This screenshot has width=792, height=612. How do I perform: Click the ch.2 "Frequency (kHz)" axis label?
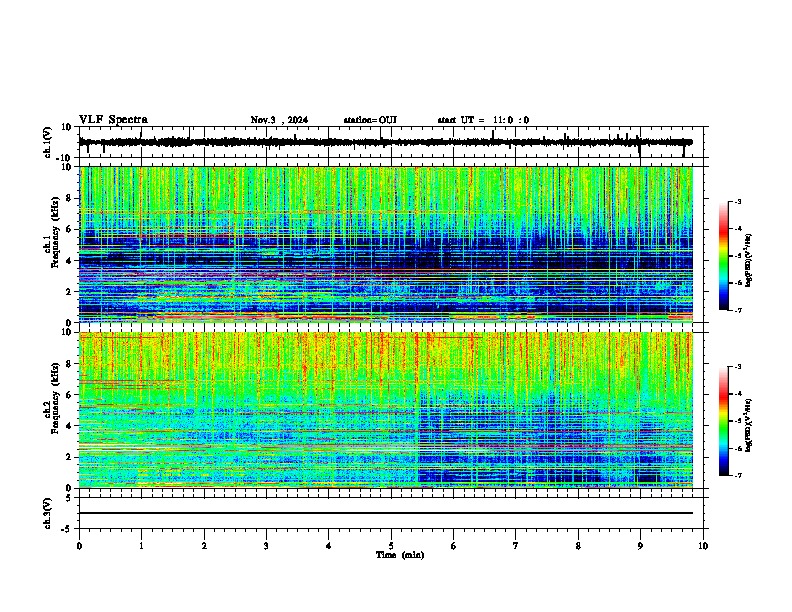[55, 398]
